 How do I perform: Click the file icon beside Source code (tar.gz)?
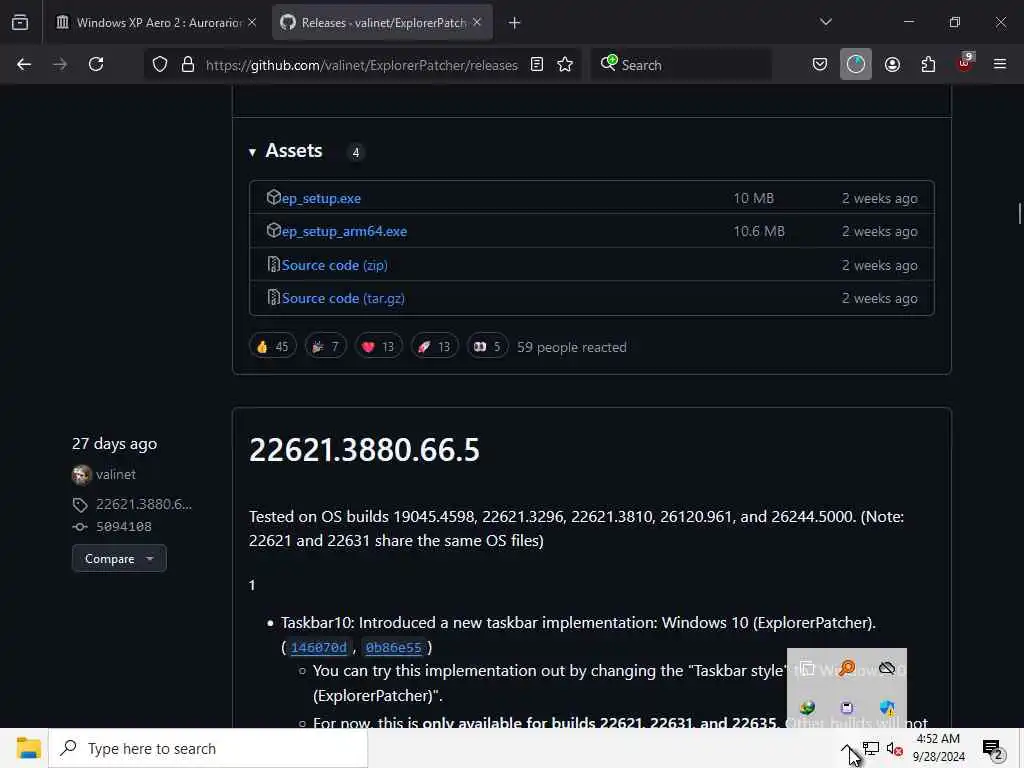pyautogui.click(x=274, y=297)
